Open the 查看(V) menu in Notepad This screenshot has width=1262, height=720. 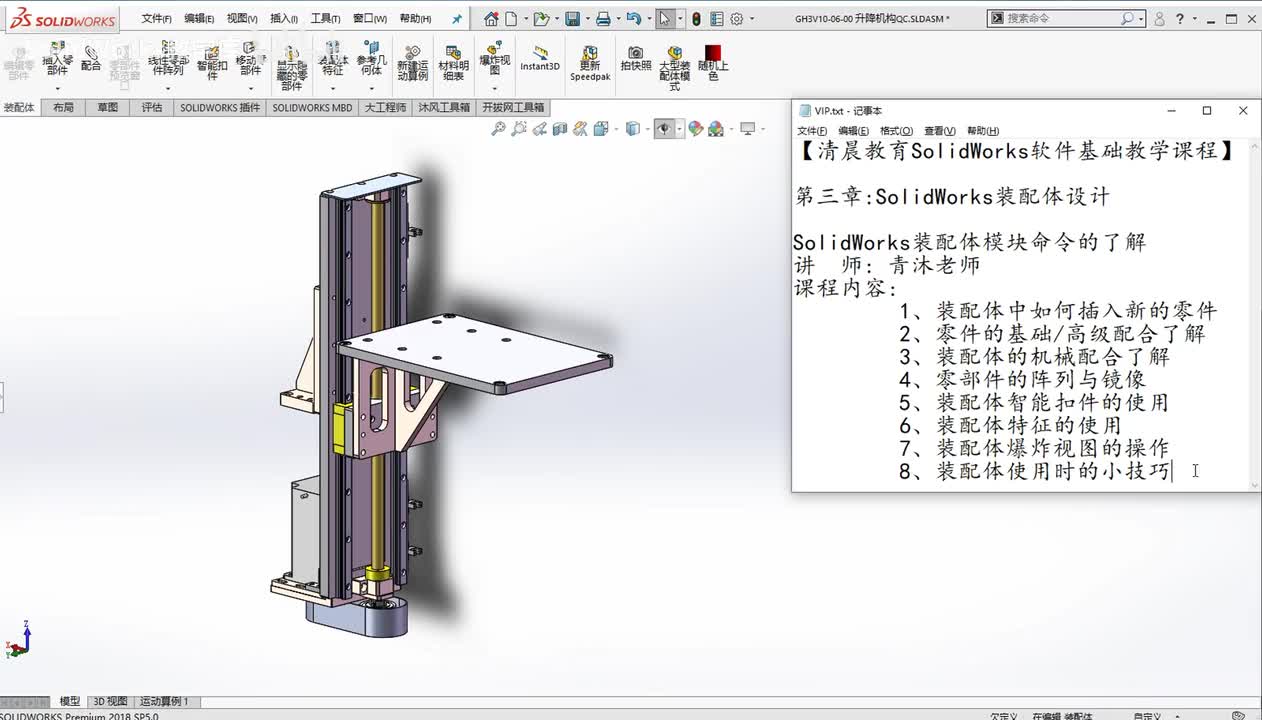tap(939, 131)
